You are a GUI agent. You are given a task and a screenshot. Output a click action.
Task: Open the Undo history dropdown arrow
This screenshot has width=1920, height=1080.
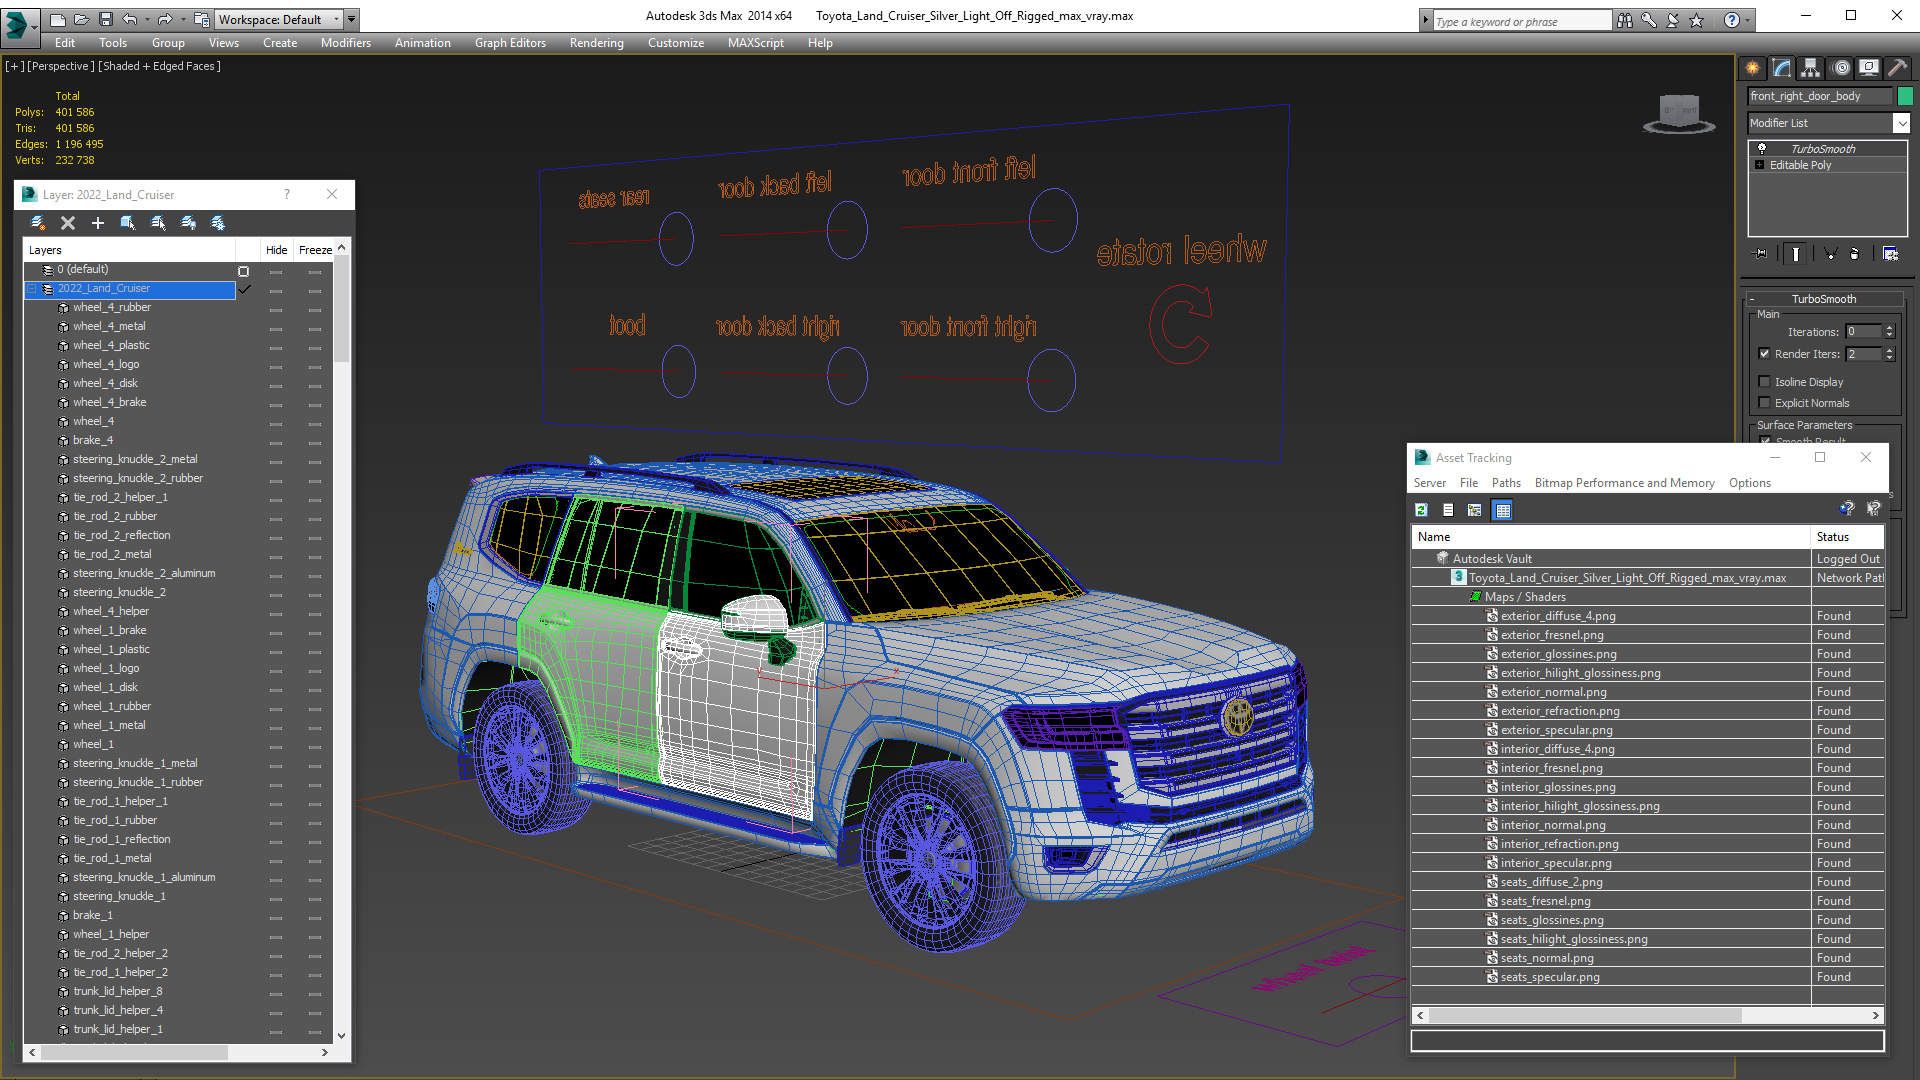point(147,19)
